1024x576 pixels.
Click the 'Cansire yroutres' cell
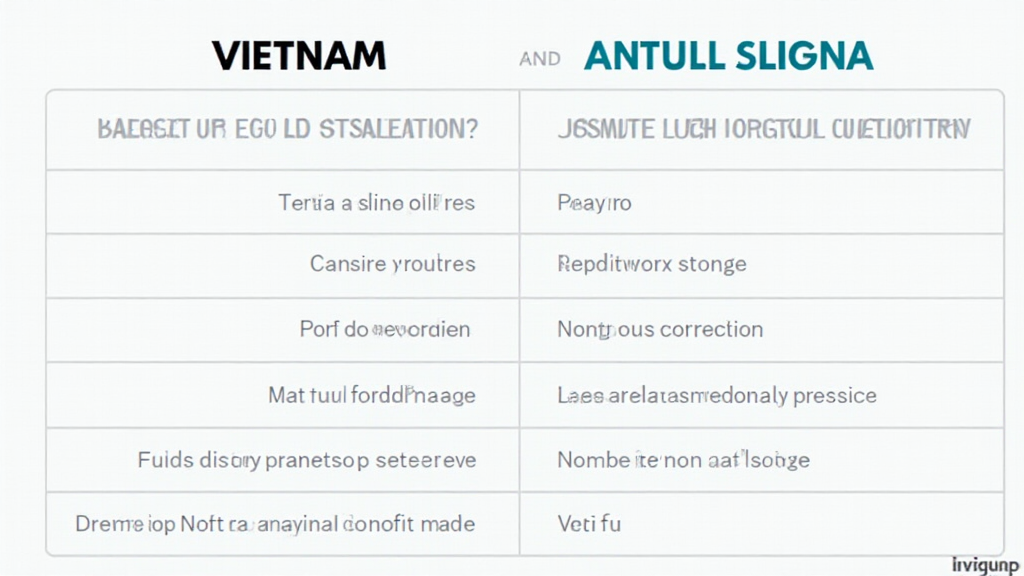pos(392,265)
